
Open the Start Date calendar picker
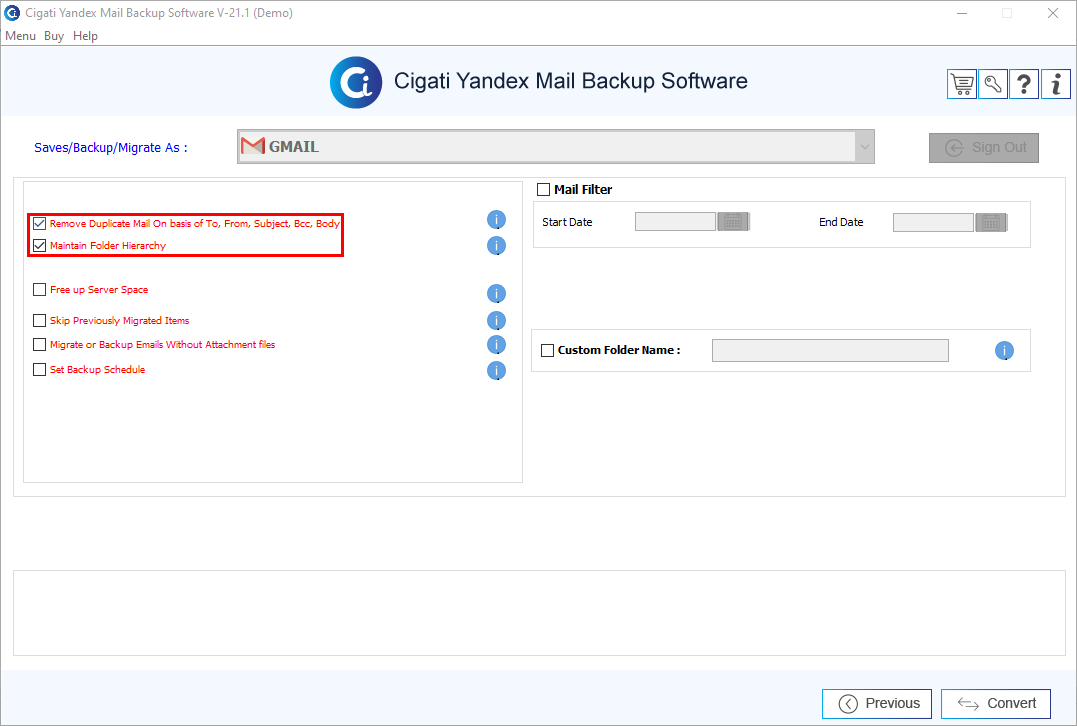tap(733, 222)
